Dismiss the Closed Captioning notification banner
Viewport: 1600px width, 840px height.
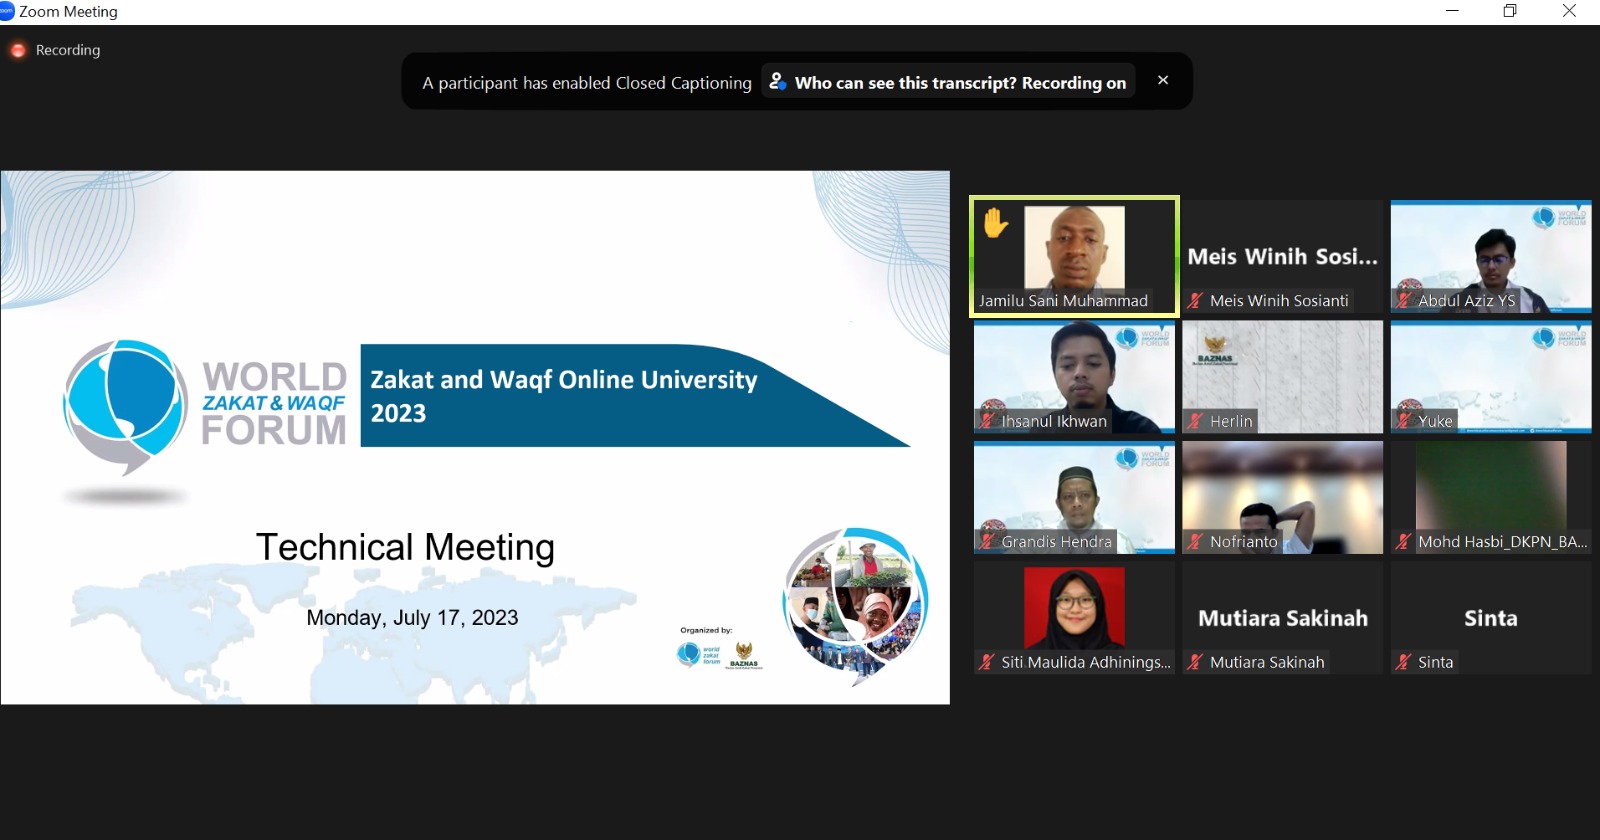coord(1162,80)
